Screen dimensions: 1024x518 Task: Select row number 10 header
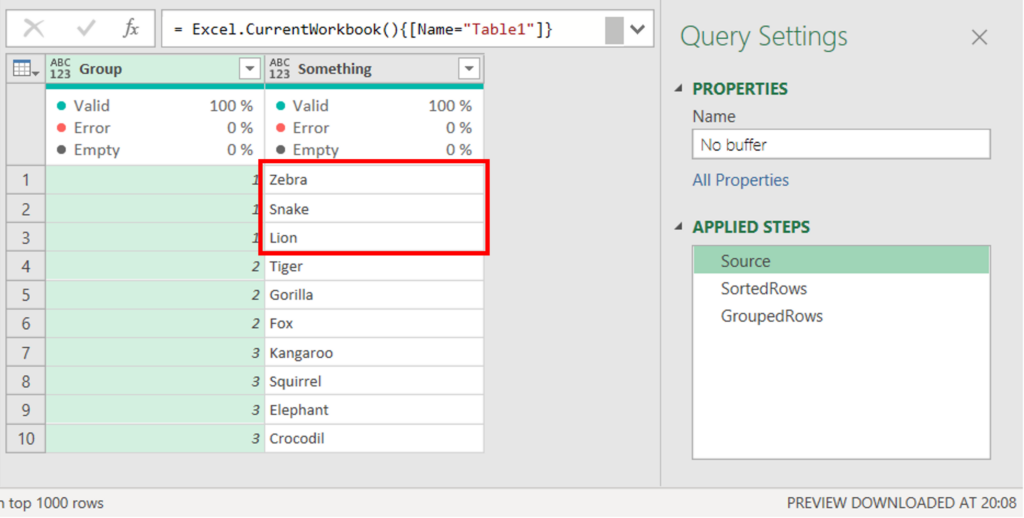point(26,438)
